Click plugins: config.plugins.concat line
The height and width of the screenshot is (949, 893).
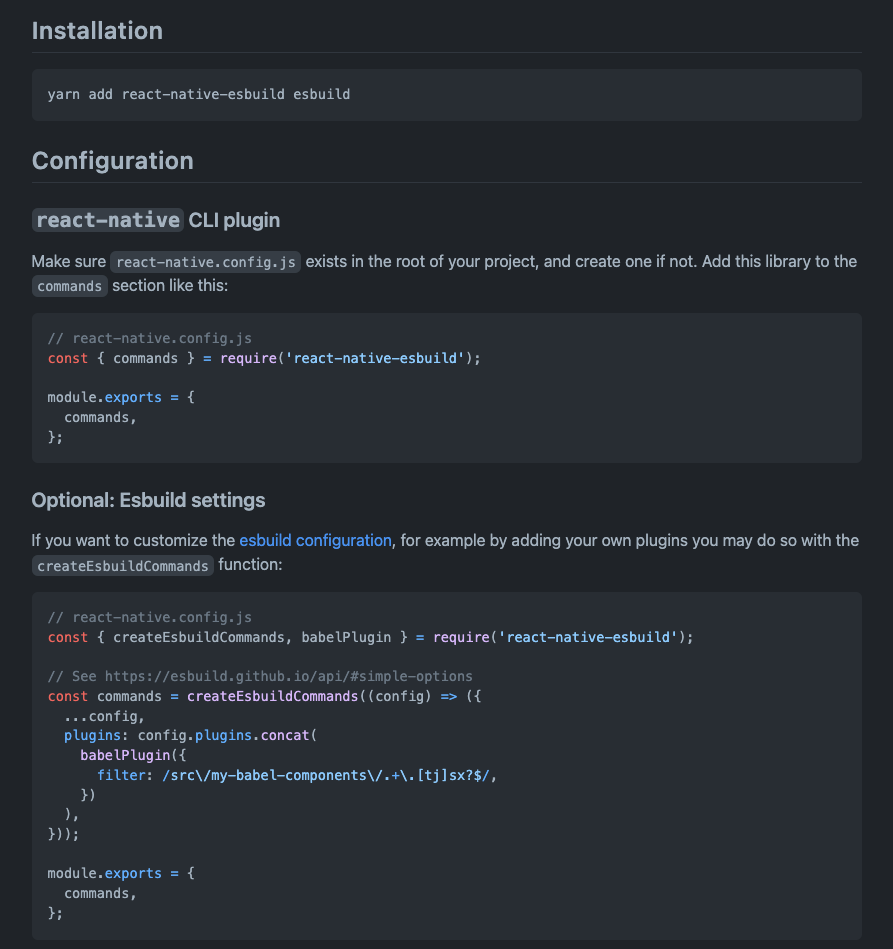coord(190,735)
